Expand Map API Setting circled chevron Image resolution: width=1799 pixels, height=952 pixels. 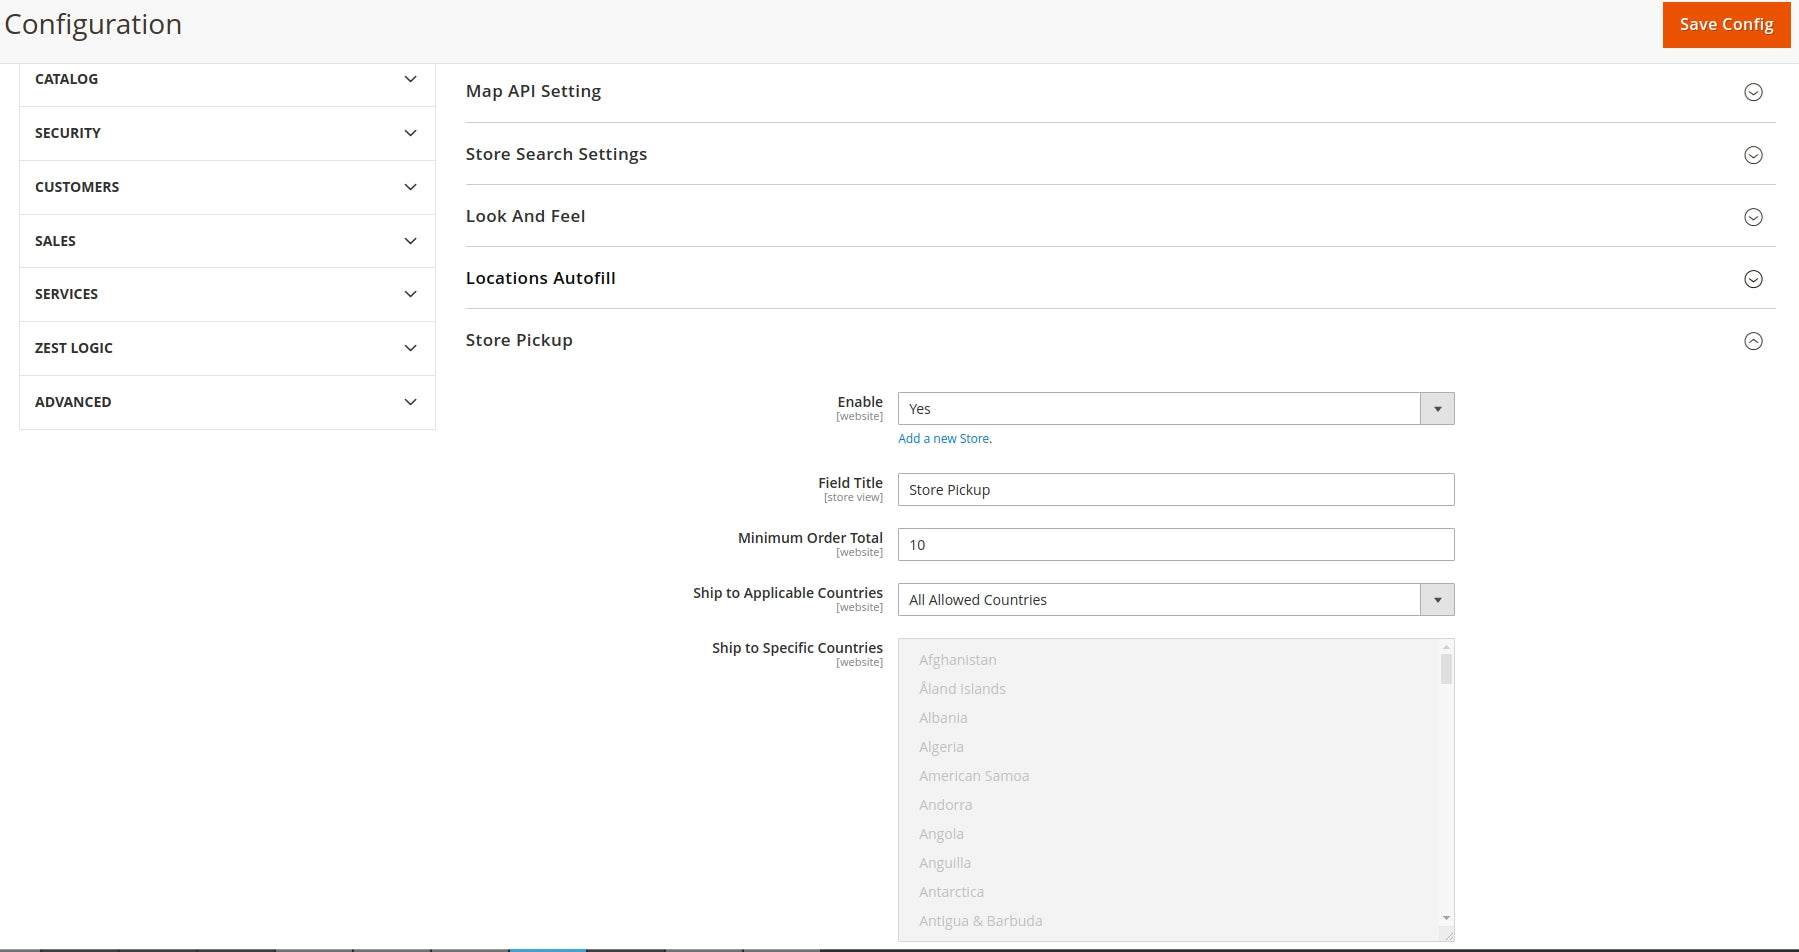tap(1753, 92)
